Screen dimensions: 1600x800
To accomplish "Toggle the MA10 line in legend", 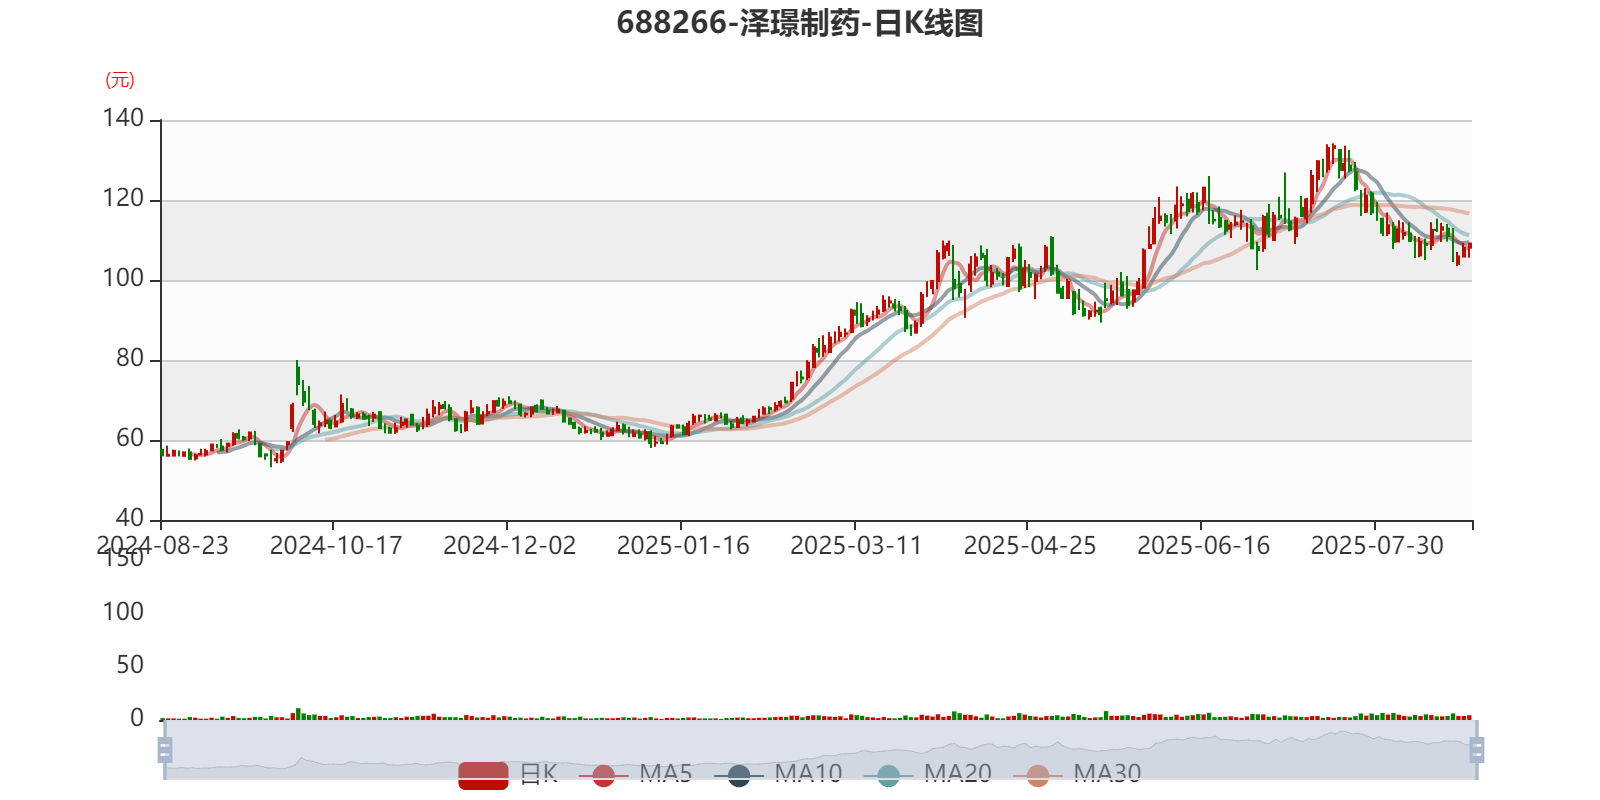I will pyautogui.click(x=778, y=774).
